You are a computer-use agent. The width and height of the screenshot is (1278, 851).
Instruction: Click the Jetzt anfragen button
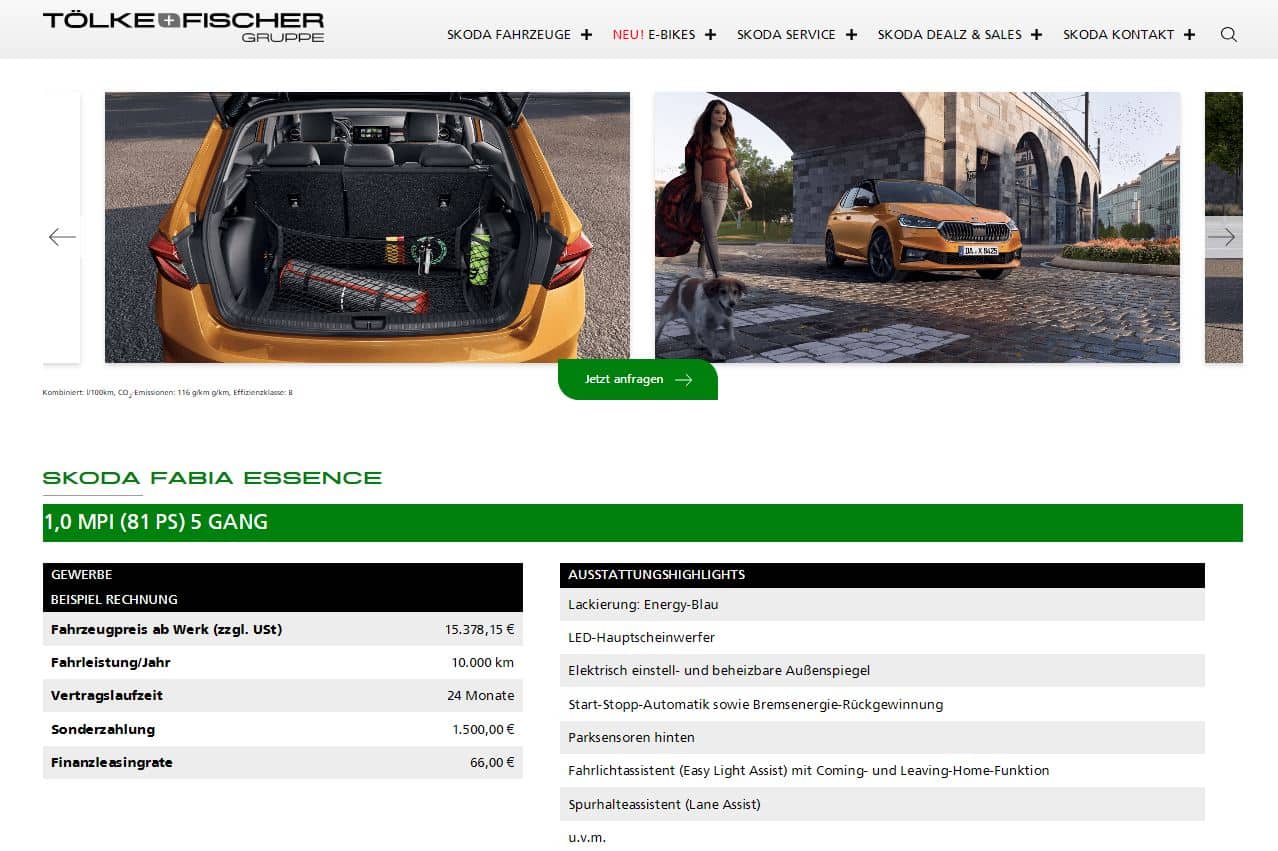[x=638, y=380]
